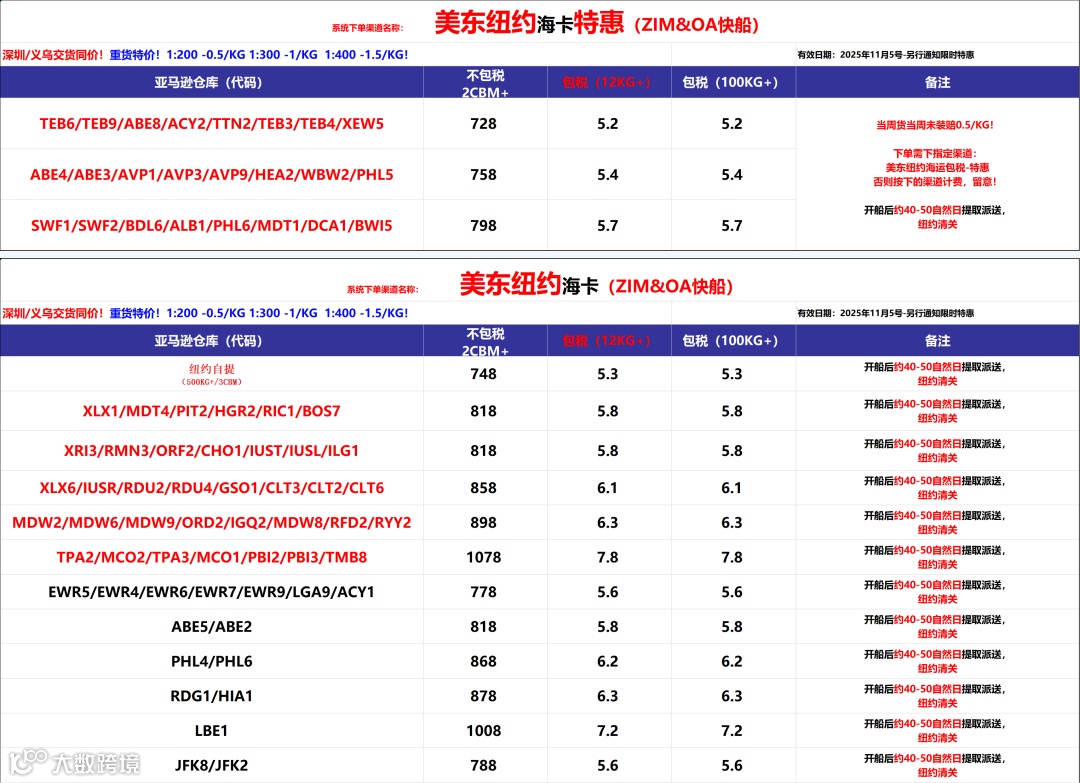Select the PHL4/PHL6 warehouse cell
Viewport: 1080px width, 783px height.
pos(211,661)
